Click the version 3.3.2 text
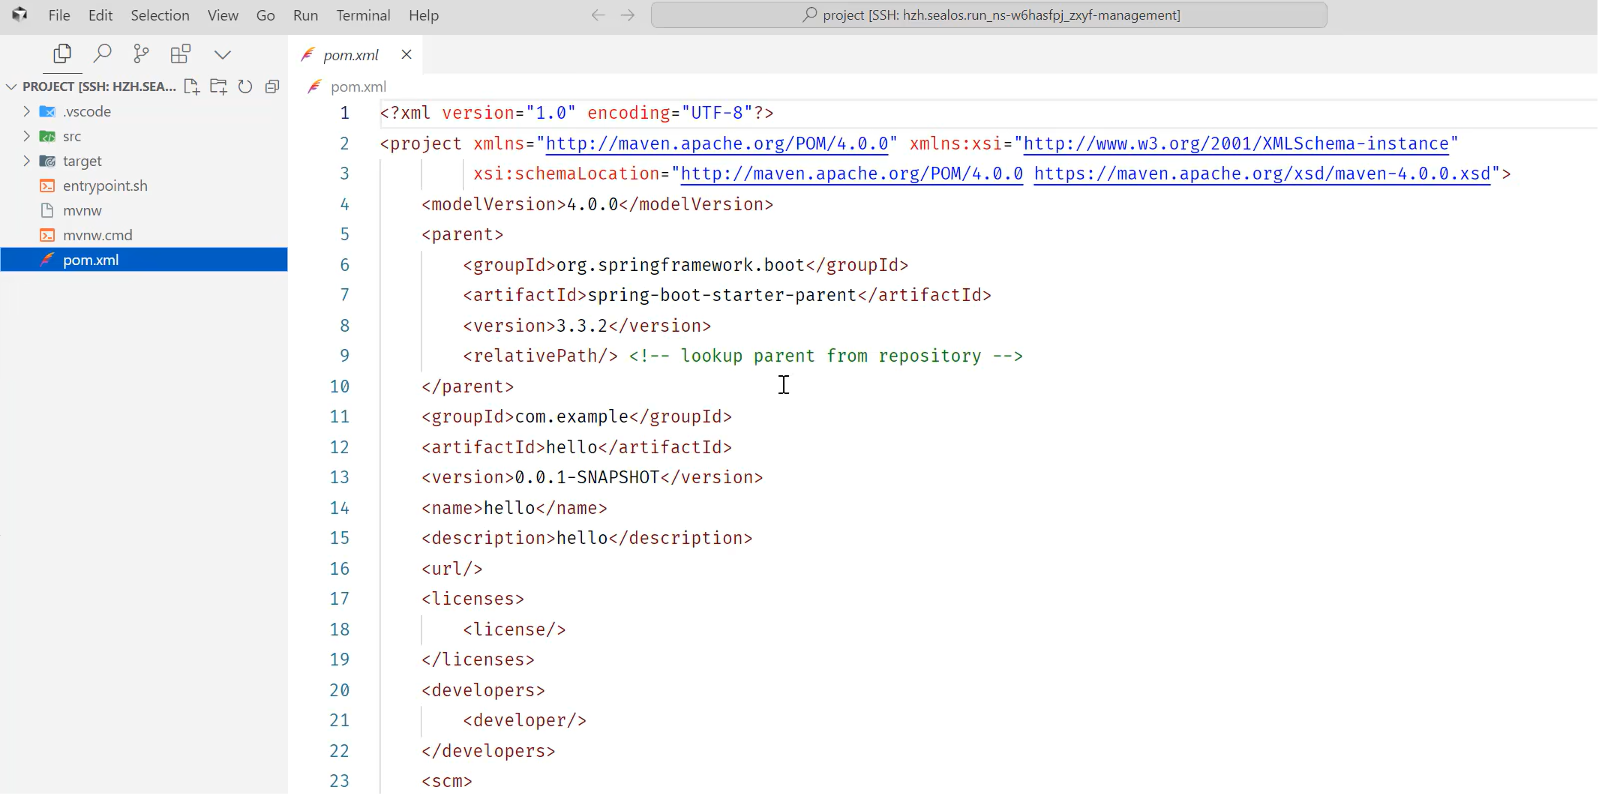This screenshot has width=1598, height=794. 582,326
